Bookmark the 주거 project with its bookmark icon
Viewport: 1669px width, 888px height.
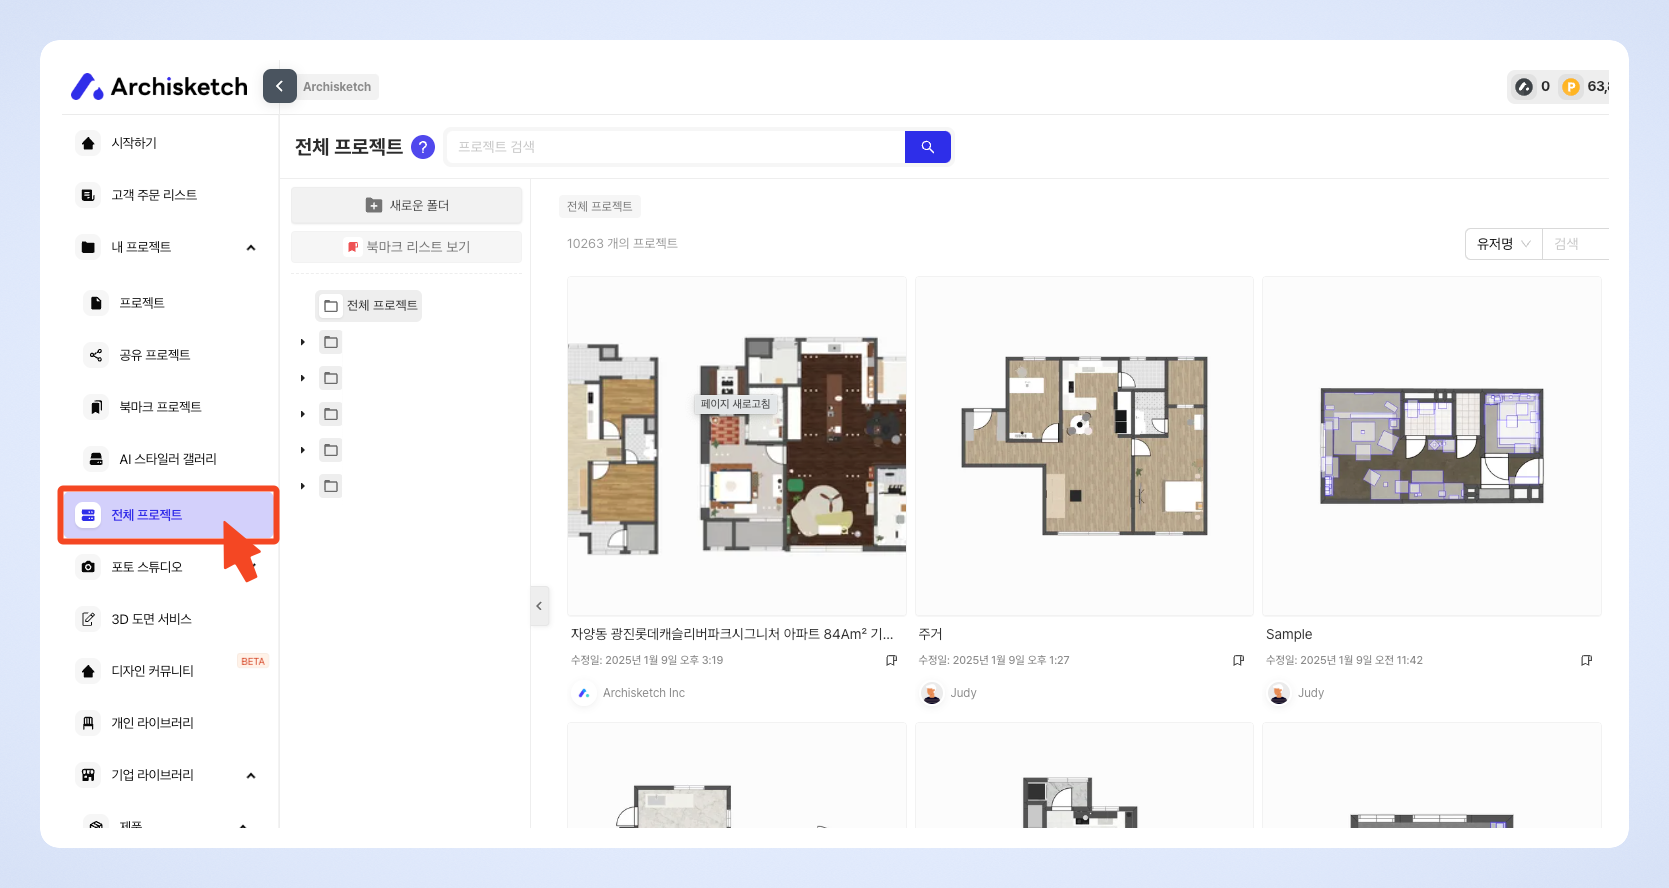1238,660
